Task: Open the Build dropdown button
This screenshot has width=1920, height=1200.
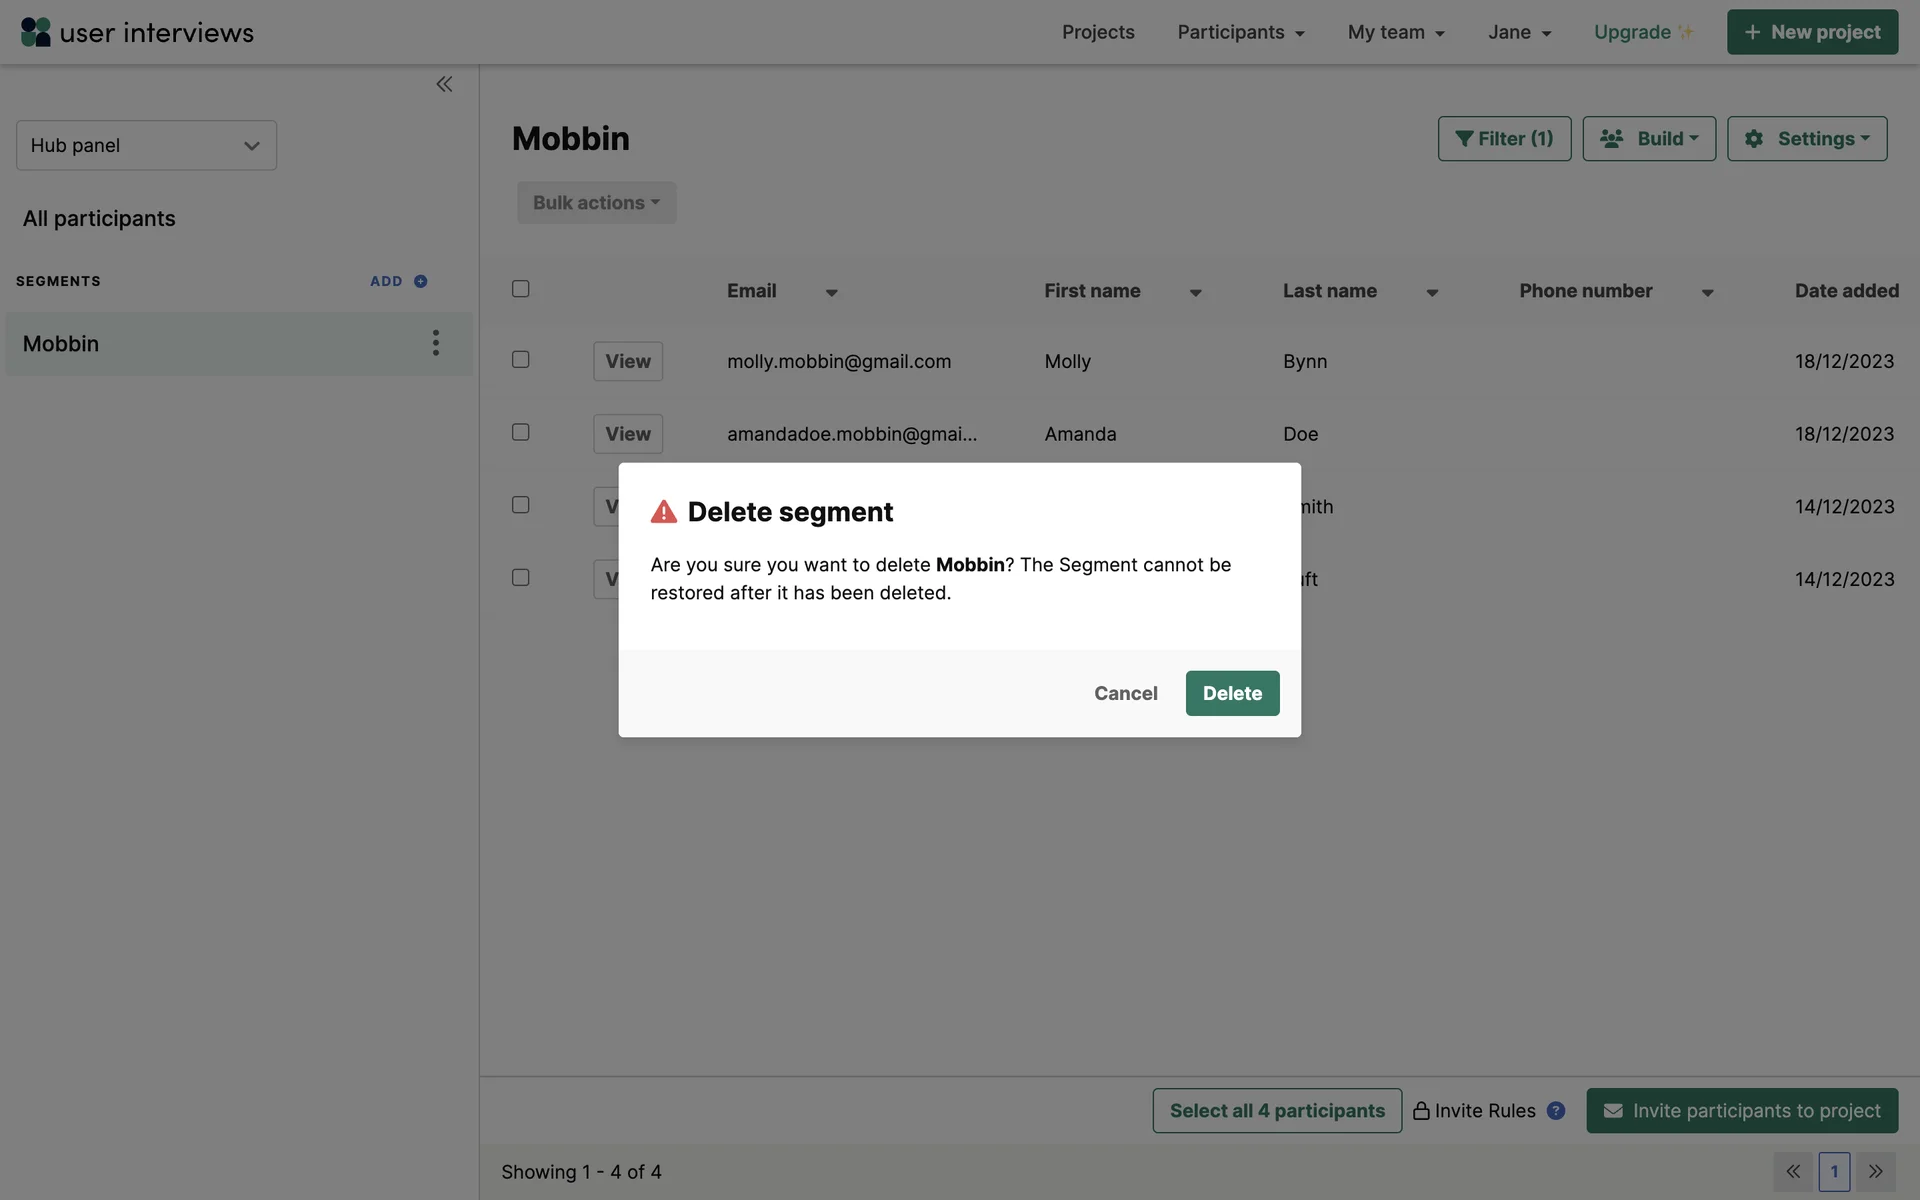Action: (x=1649, y=139)
